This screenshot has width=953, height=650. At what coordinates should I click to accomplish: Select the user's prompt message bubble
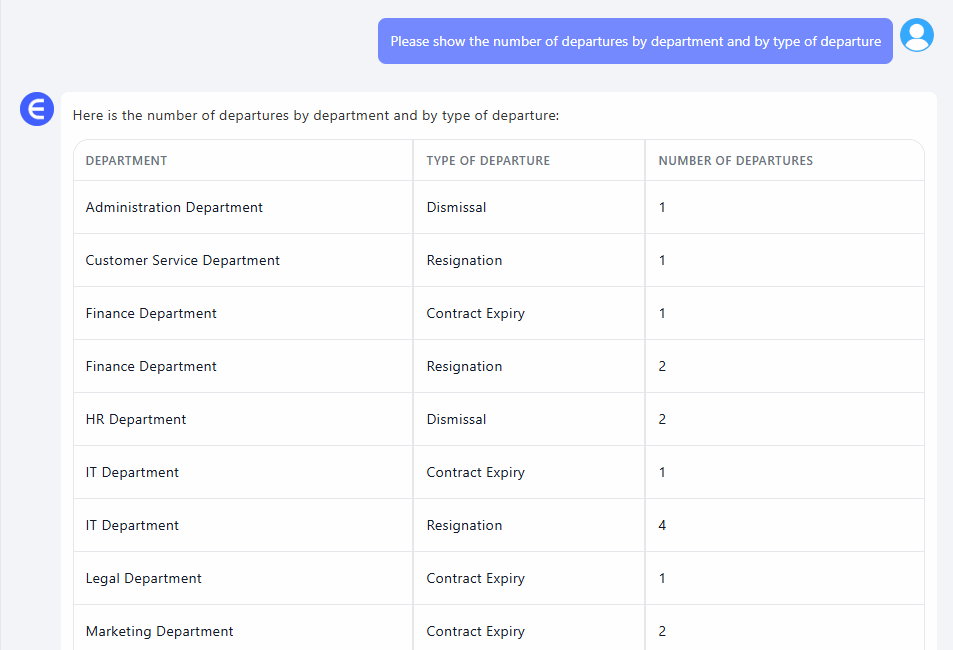[x=635, y=41]
